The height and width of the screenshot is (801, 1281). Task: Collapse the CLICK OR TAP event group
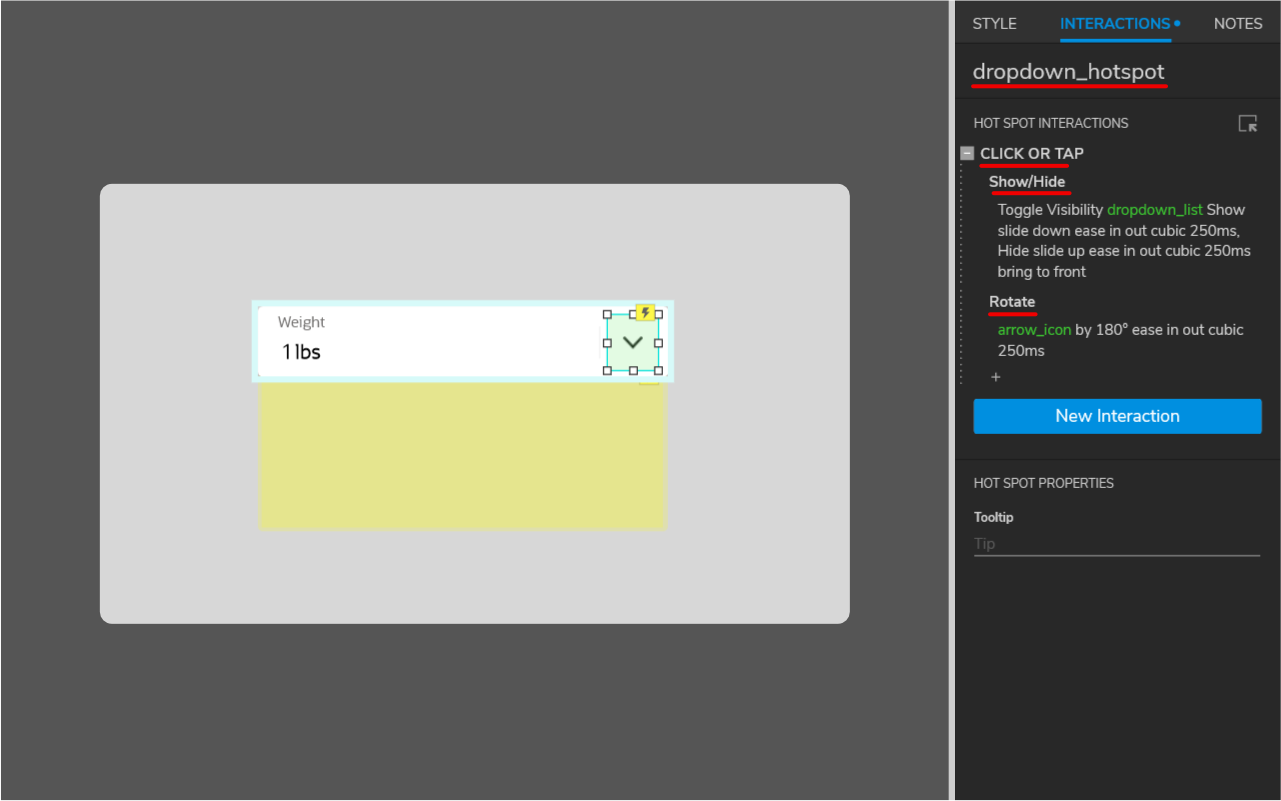(966, 153)
